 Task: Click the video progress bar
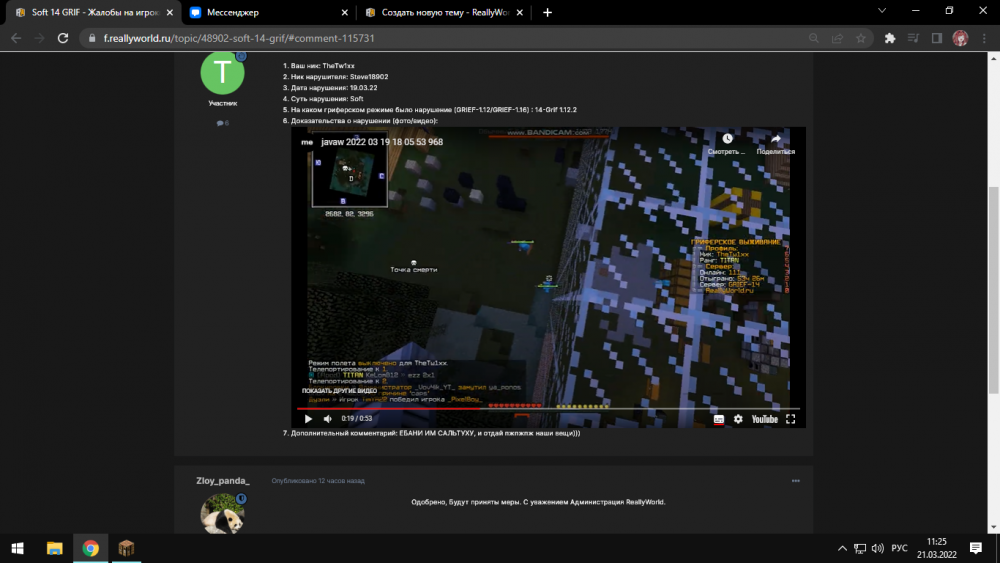(548, 408)
